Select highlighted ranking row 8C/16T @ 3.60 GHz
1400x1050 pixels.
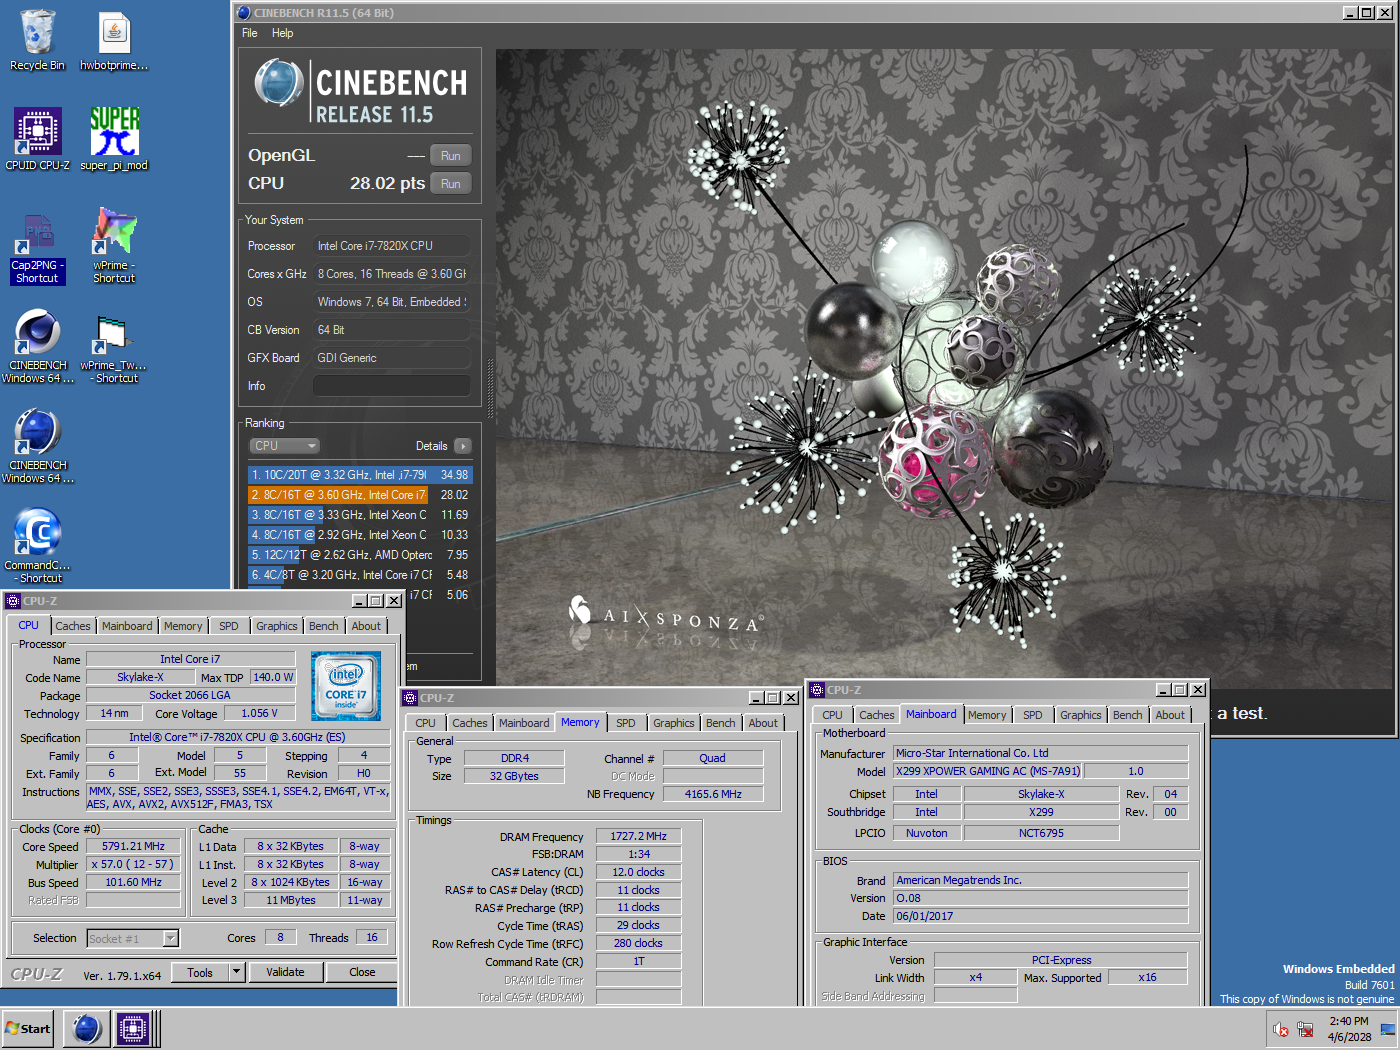pyautogui.click(x=360, y=495)
